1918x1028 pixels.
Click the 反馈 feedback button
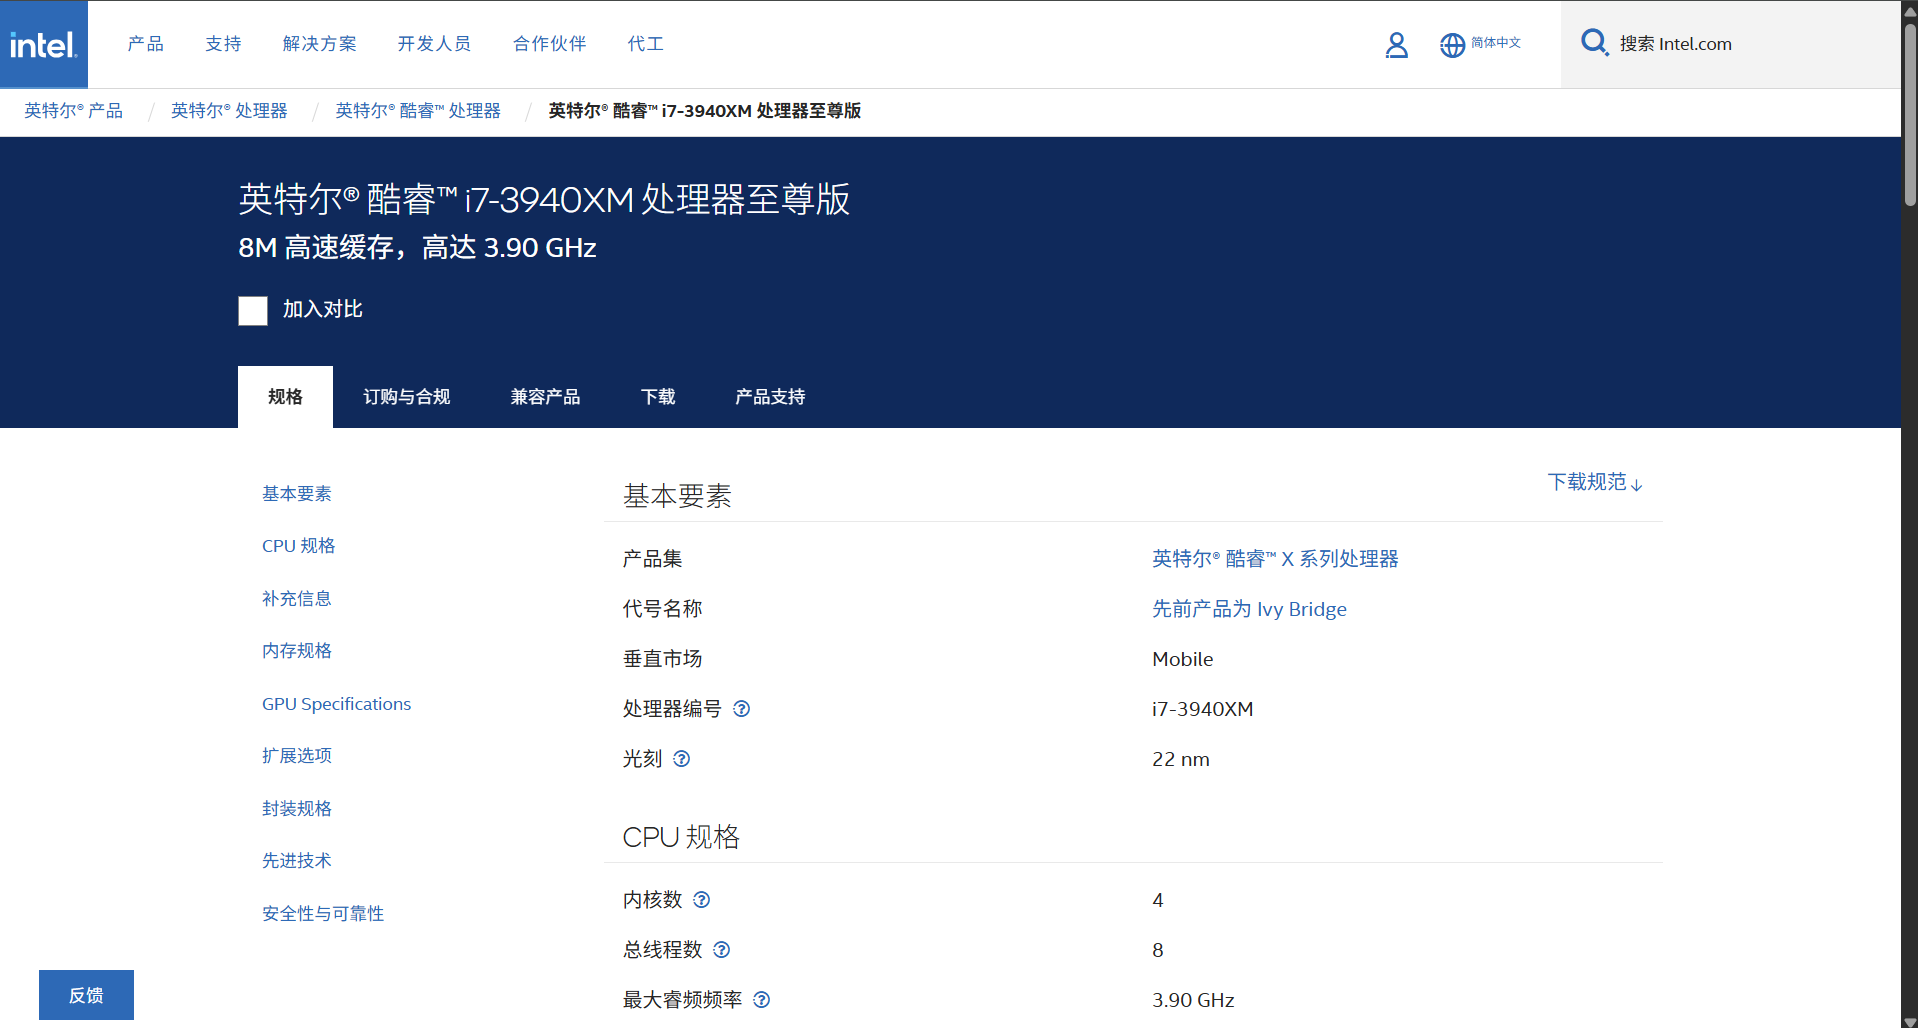86,995
